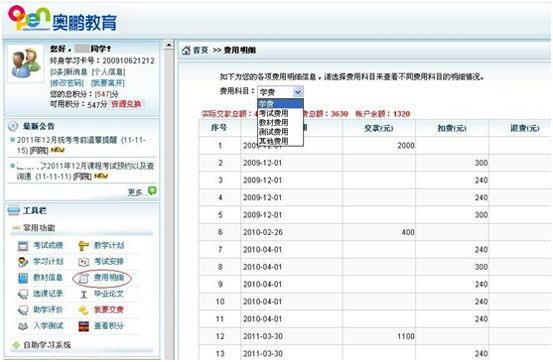Open the 2011年12月课程考试预约 announcement
The width and height of the screenshot is (553, 362).
(85, 171)
